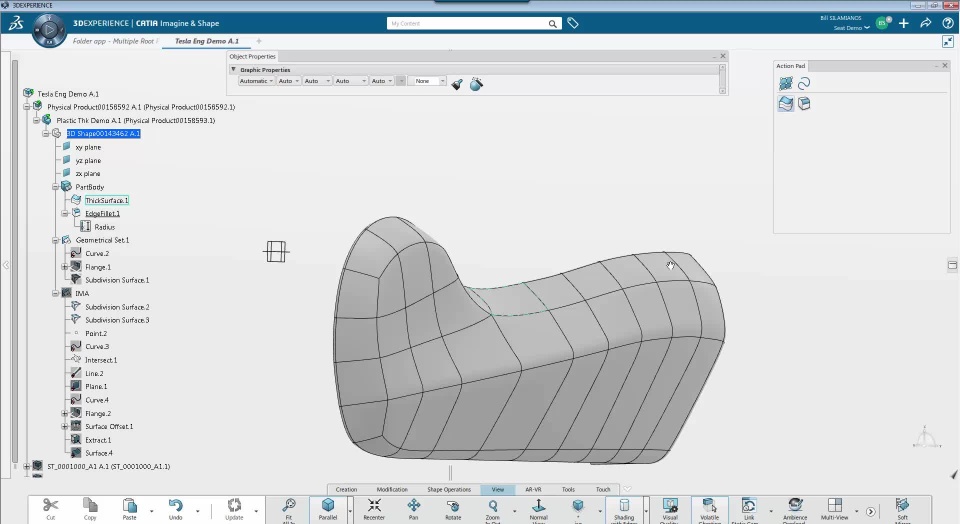Image resolution: width=960 pixels, height=524 pixels.
Task: Open the help question mark icon
Action: pos(948,23)
